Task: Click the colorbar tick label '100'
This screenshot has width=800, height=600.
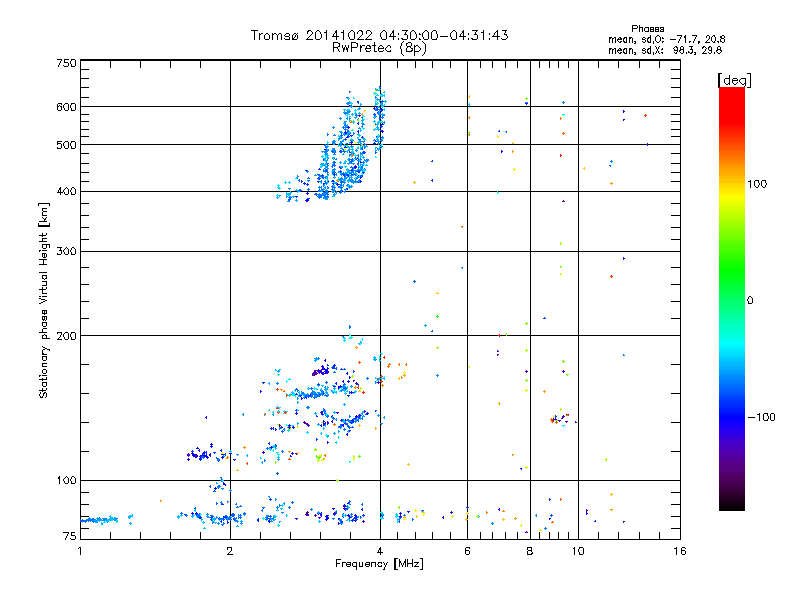Action: click(757, 184)
